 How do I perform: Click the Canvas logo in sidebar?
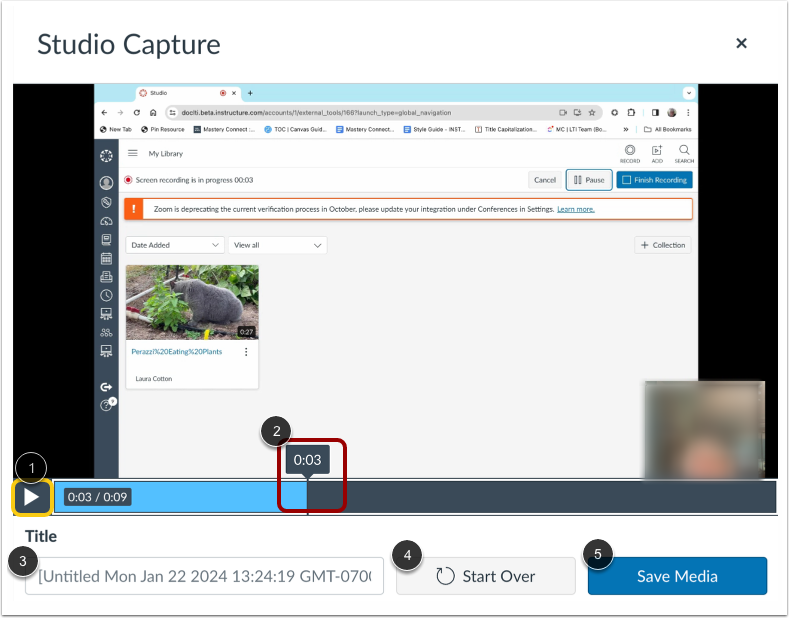106,156
